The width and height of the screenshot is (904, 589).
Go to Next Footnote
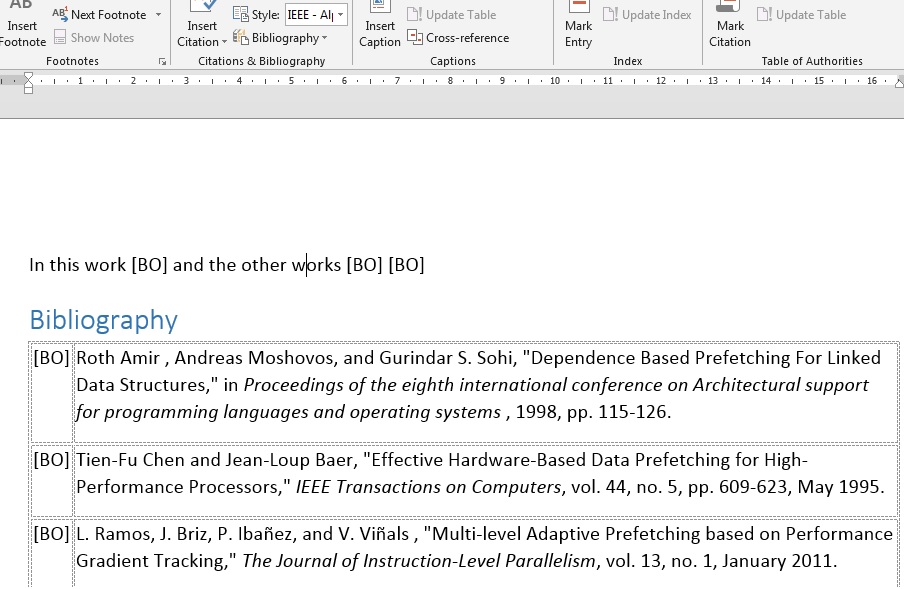(99, 14)
